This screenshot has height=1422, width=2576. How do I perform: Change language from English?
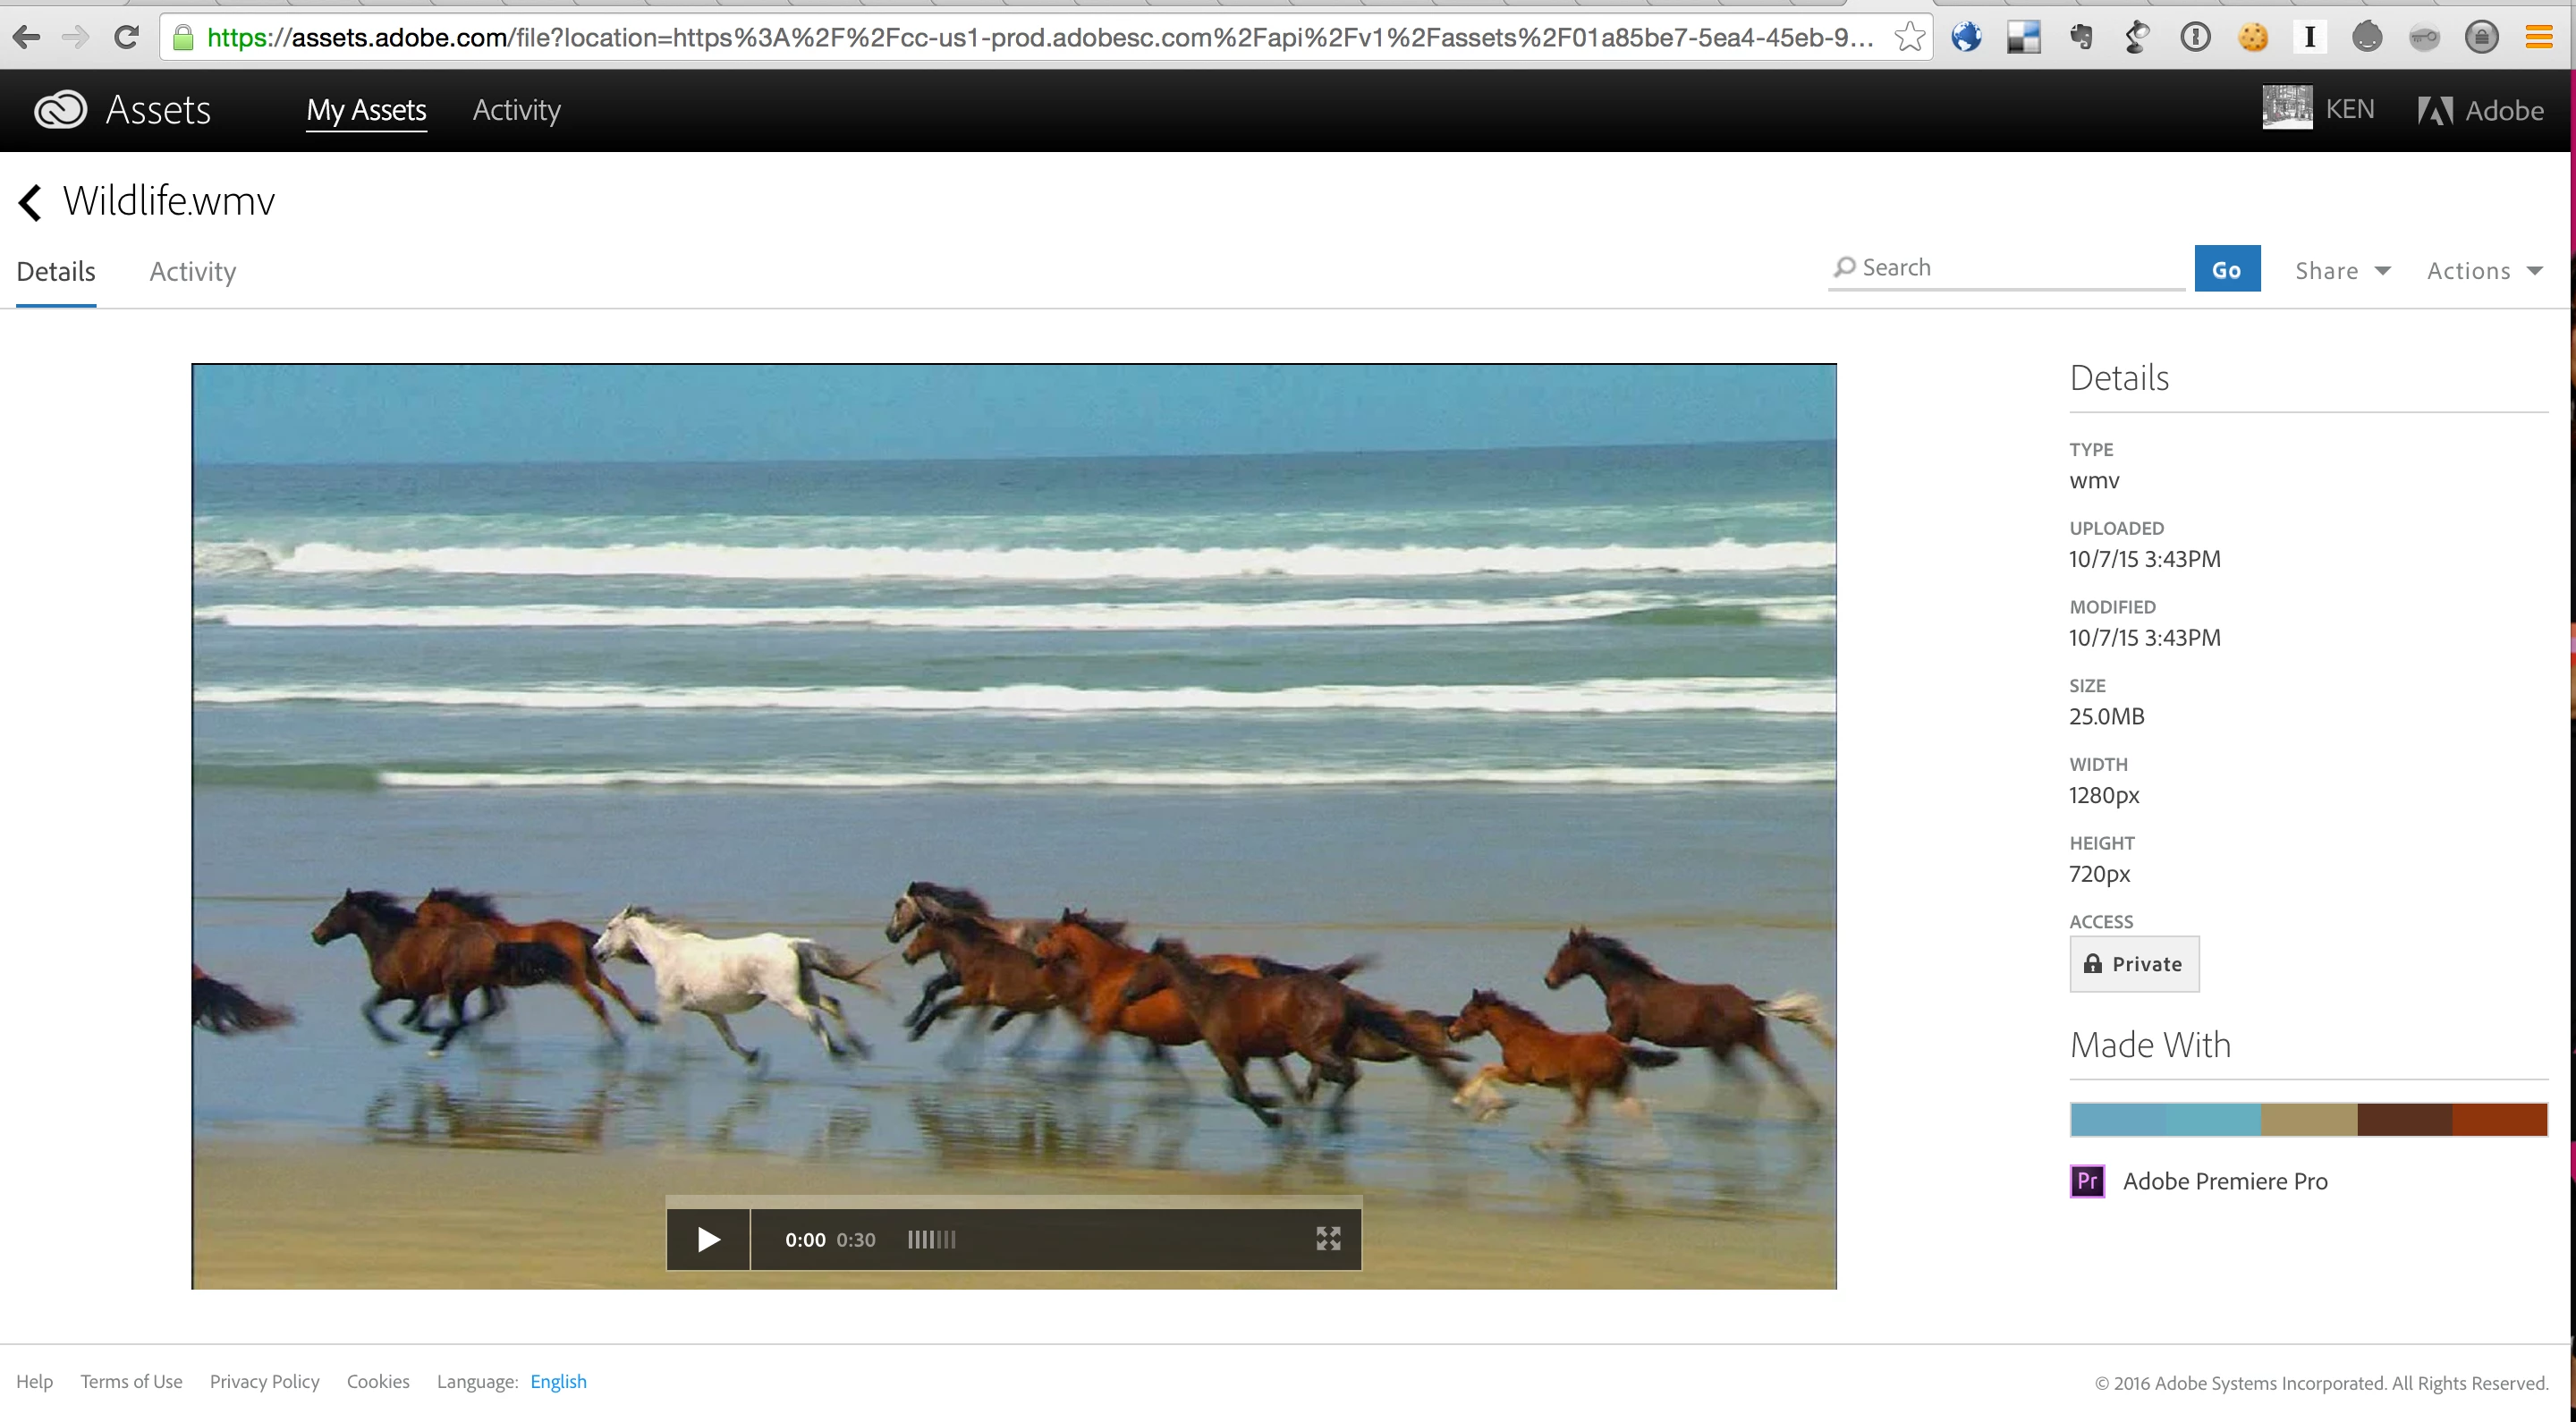558,1381
